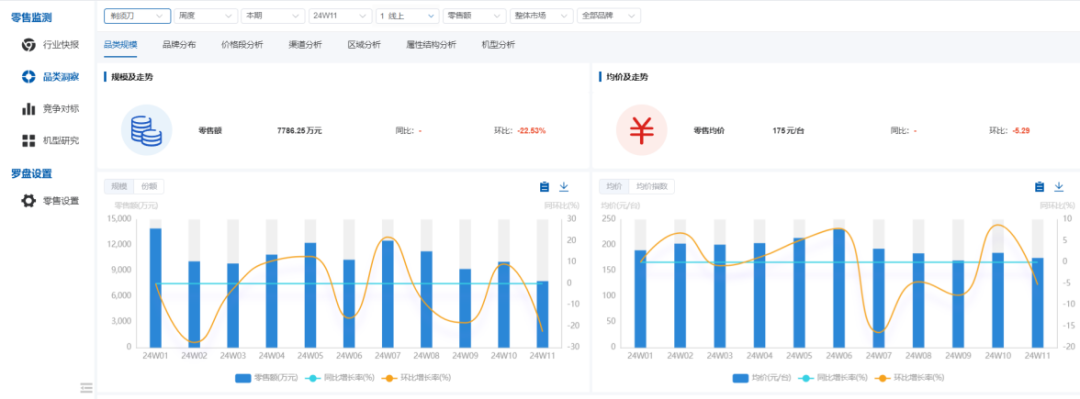Open the 零售额 metric dropdown
Screen dimensions: 1080x399
[x=475, y=15]
